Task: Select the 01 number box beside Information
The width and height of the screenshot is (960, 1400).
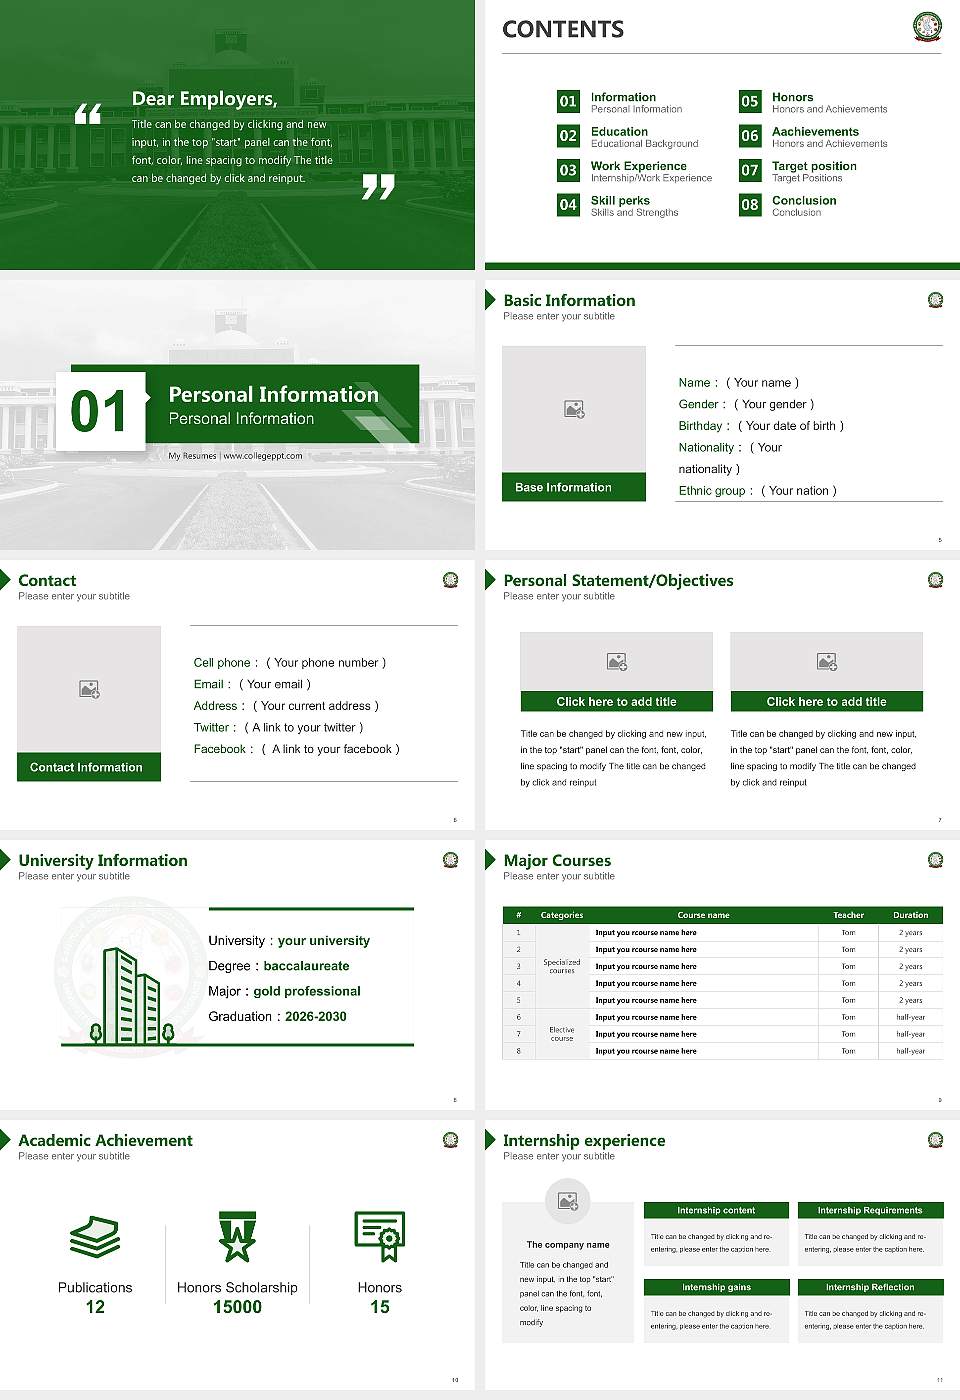Action: 568,101
